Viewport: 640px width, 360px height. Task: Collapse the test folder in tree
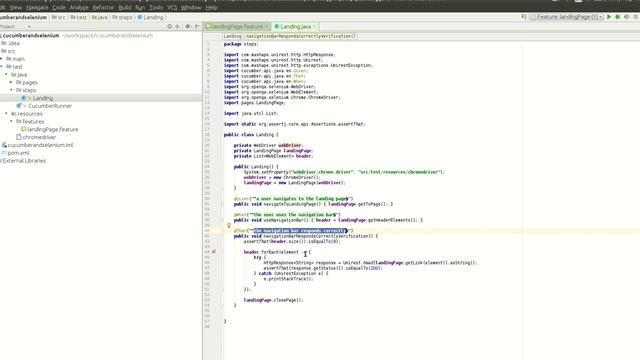click(2, 67)
